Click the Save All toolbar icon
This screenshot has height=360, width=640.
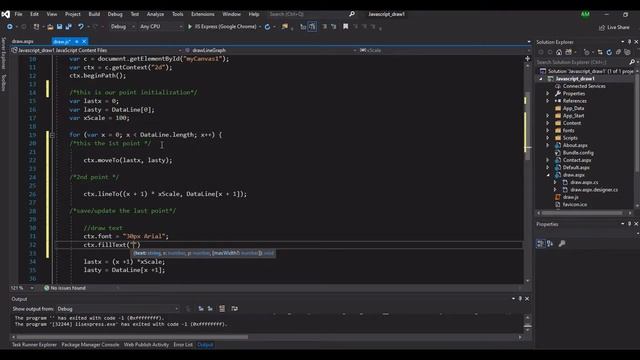click(x=69, y=27)
